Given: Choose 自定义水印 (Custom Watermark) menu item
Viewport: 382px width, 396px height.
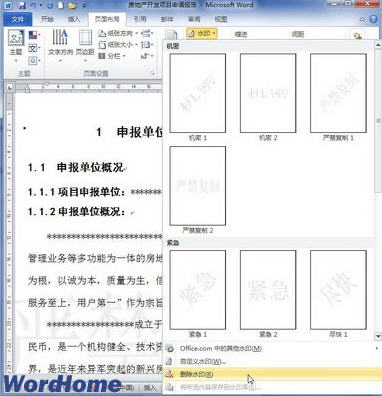Looking at the screenshot, I should (x=273, y=361).
